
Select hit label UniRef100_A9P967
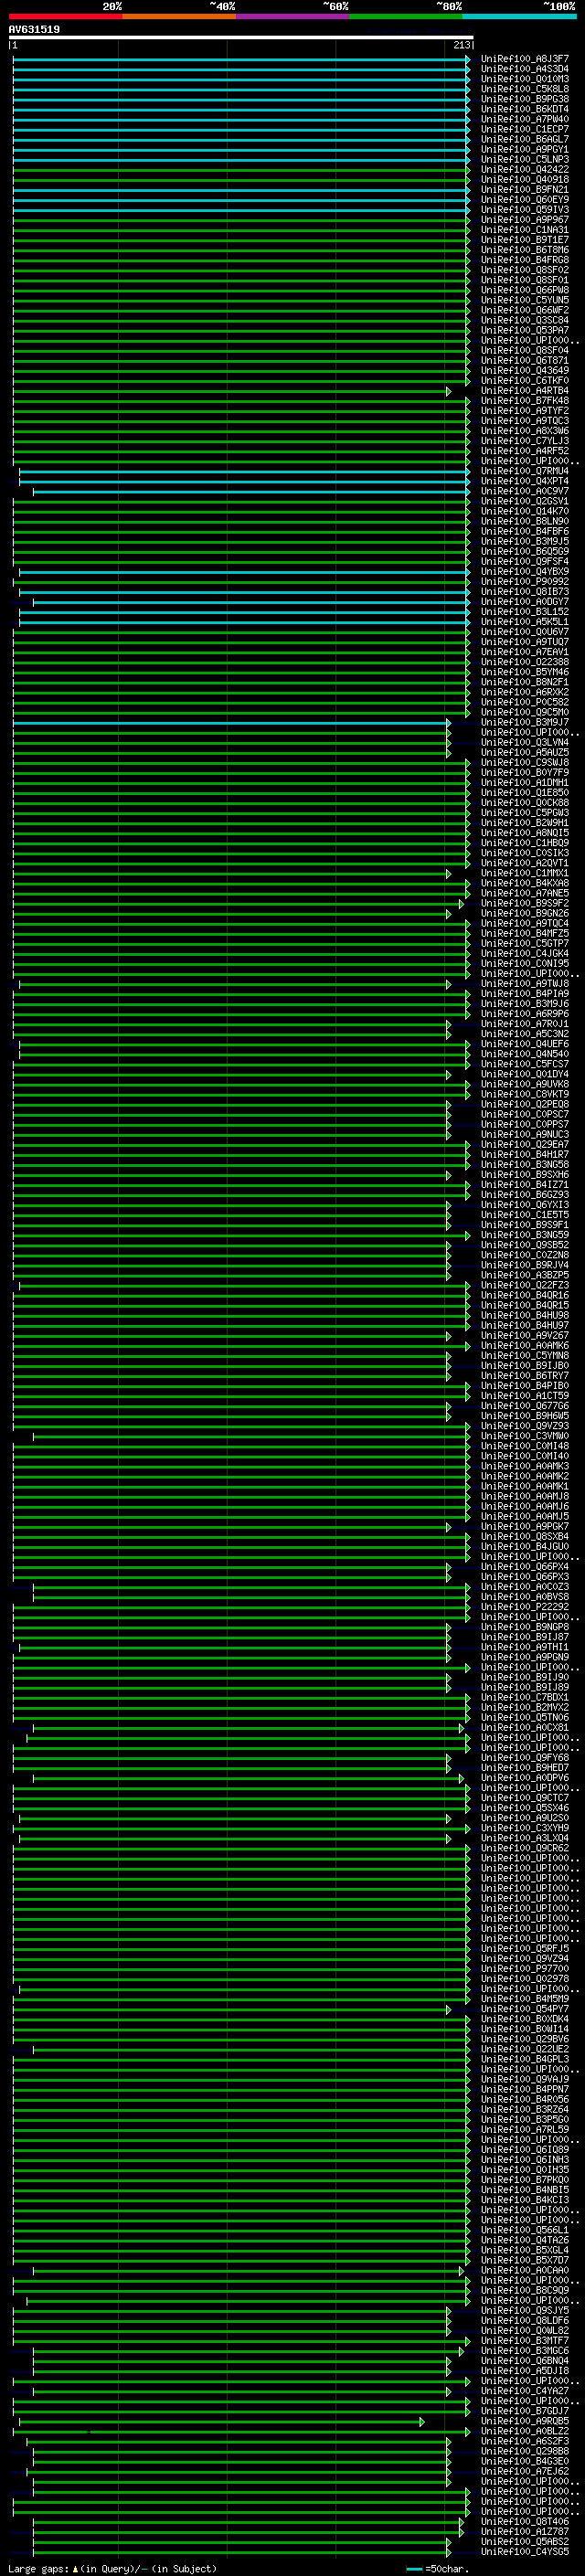pos(525,220)
